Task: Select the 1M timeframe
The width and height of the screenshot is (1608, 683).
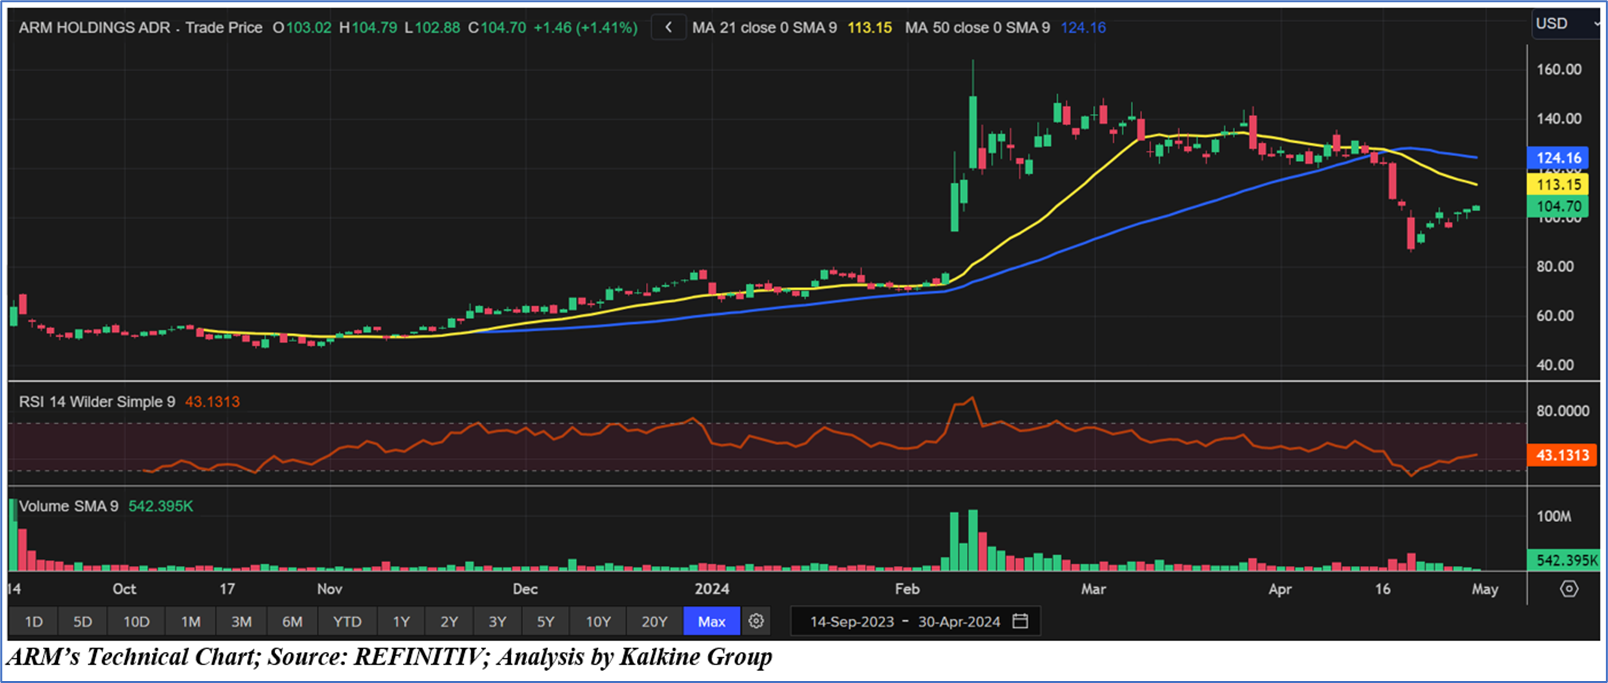Action: click(190, 621)
